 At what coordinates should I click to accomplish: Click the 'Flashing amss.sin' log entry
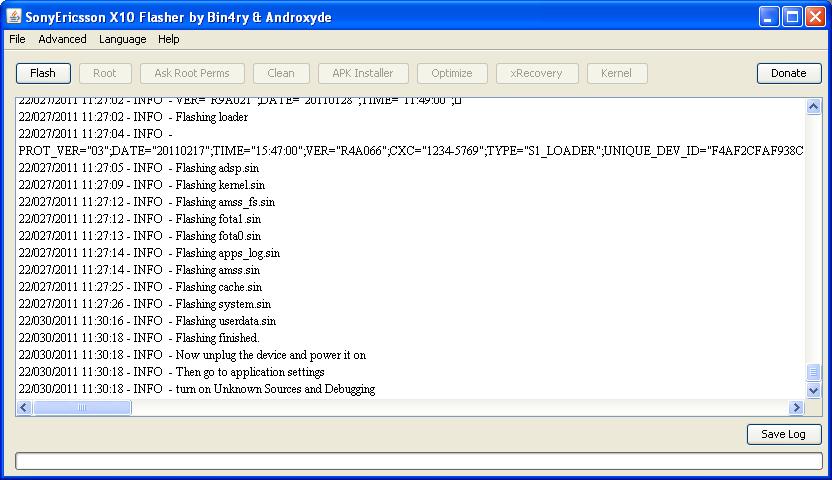pos(139,269)
